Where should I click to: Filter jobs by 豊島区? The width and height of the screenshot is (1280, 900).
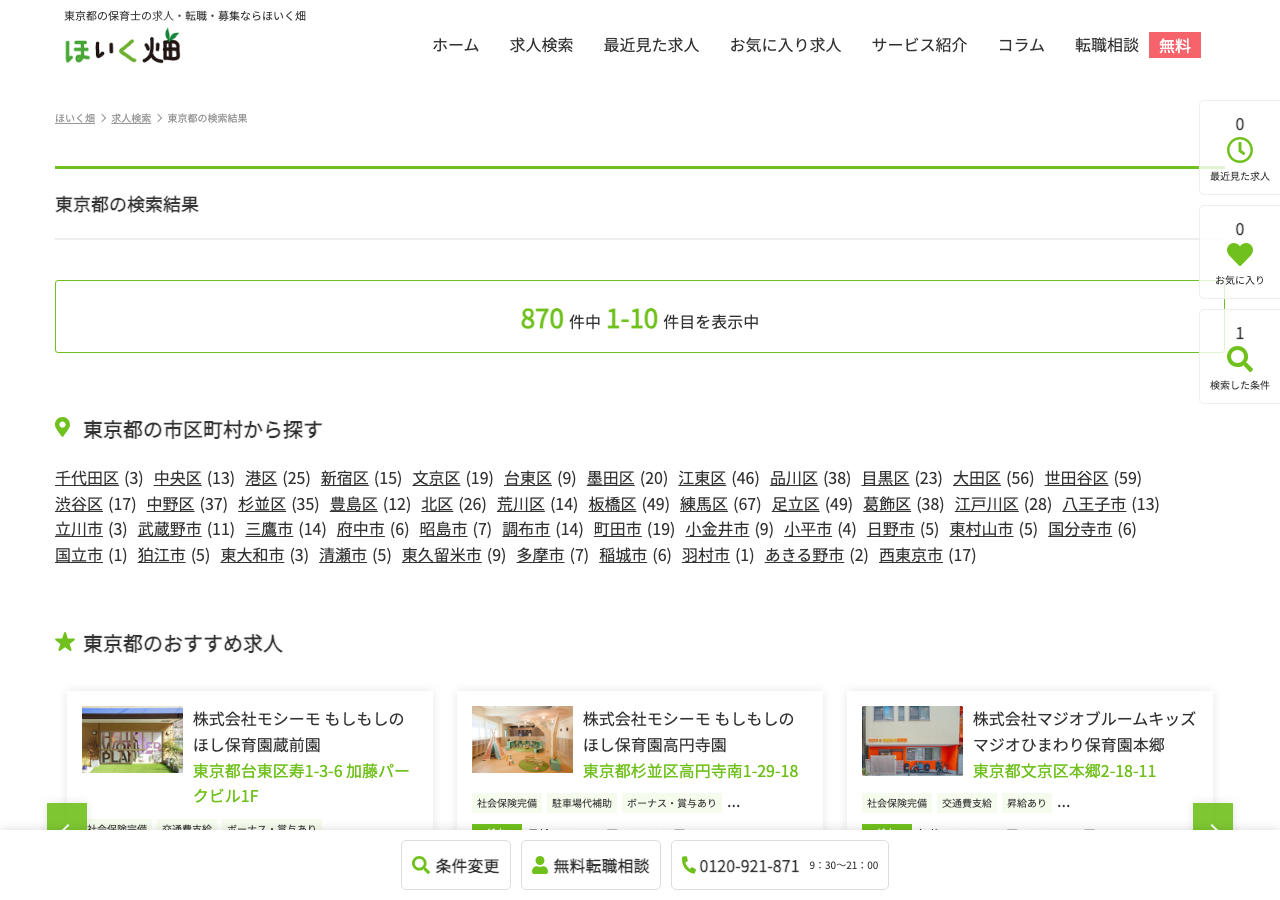tap(354, 504)
